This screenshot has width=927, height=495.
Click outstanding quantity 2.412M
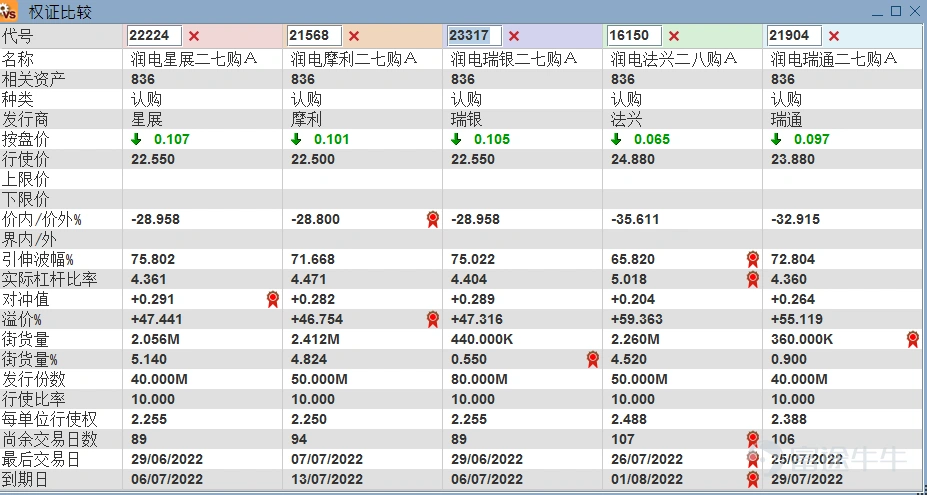pos(315,339)
